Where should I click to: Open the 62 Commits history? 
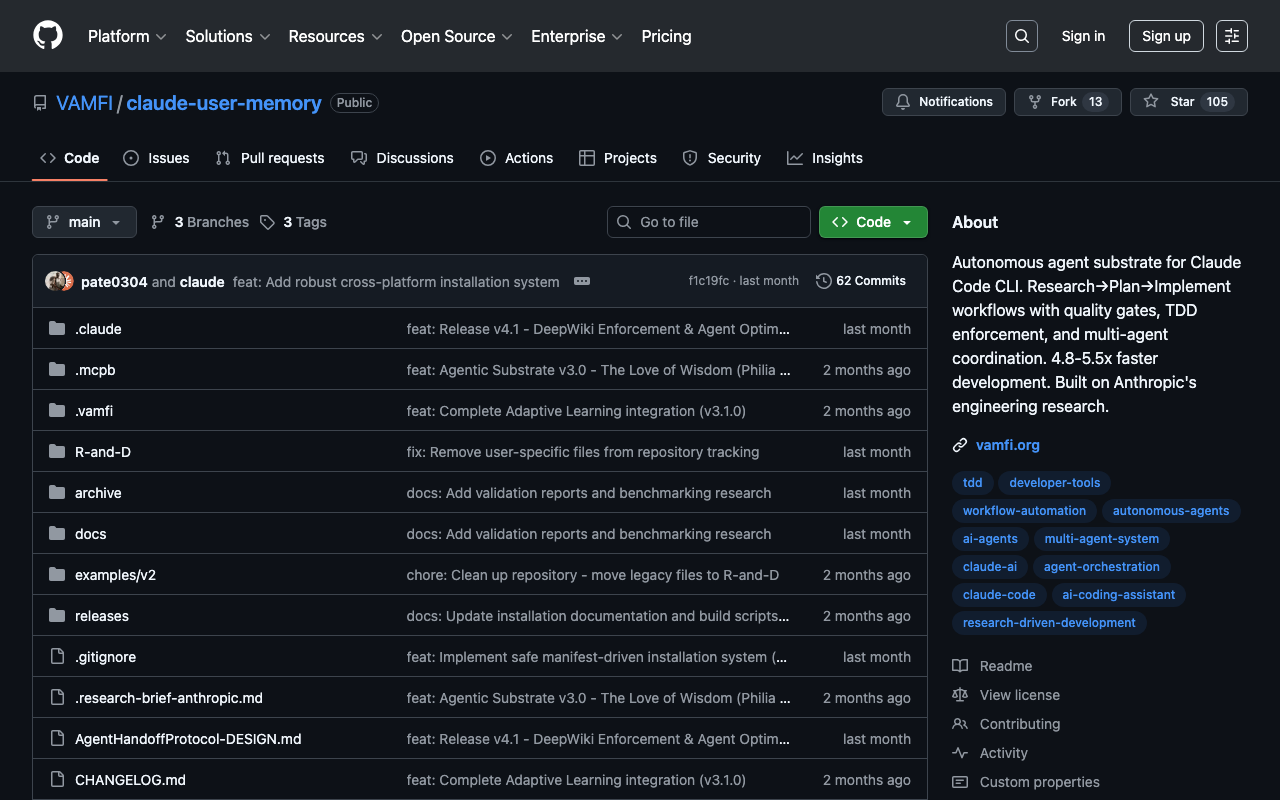[861, 281]
